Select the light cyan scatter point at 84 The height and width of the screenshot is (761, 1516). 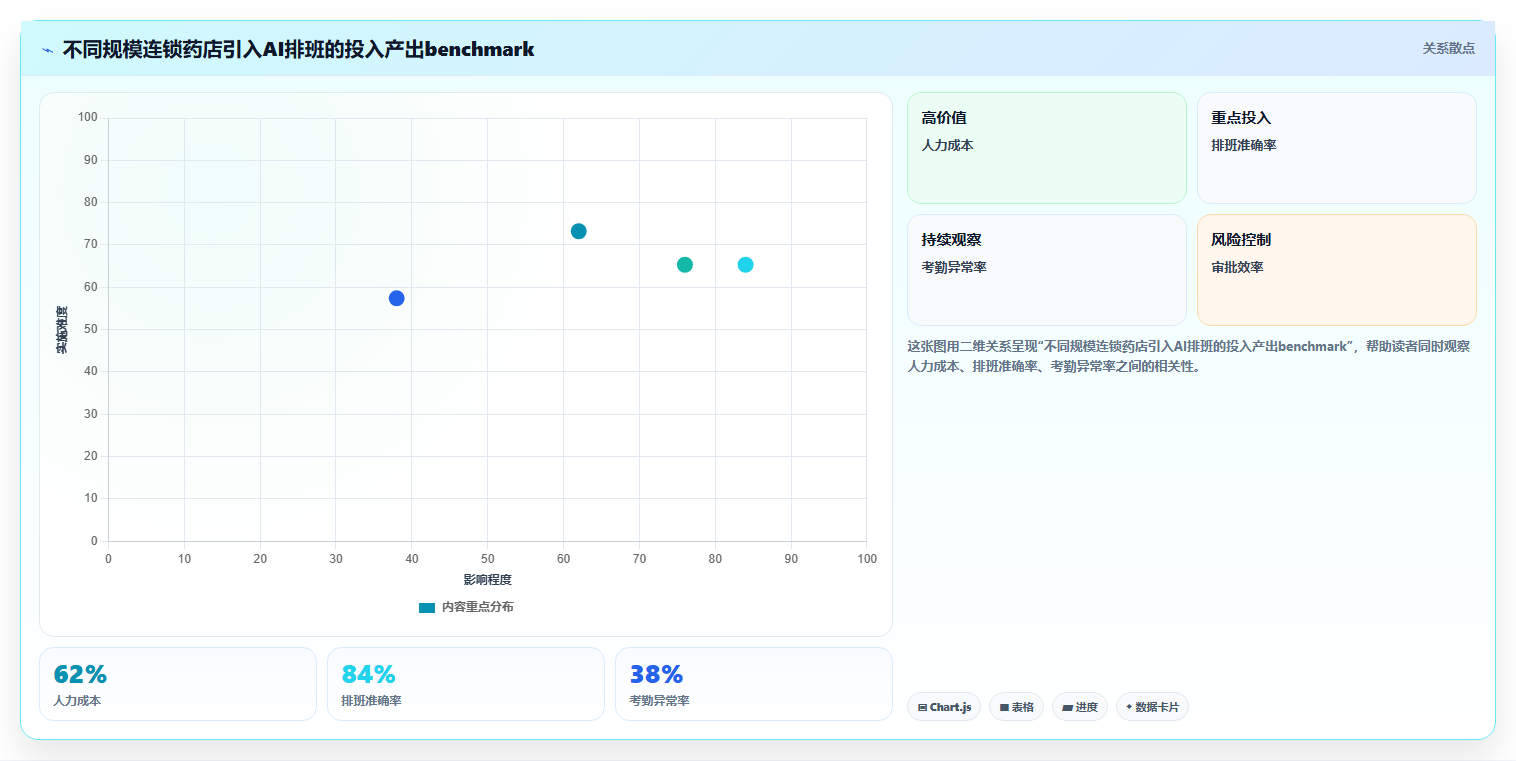746,265
